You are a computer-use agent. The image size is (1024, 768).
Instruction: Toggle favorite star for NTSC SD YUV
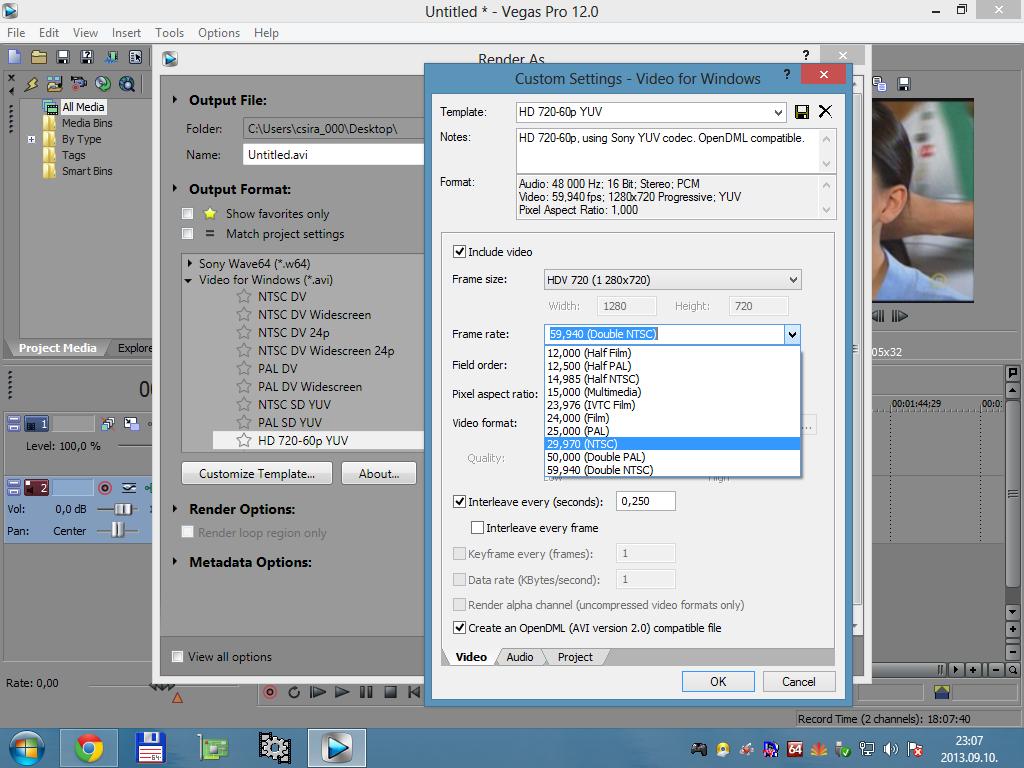pos(244,404)
